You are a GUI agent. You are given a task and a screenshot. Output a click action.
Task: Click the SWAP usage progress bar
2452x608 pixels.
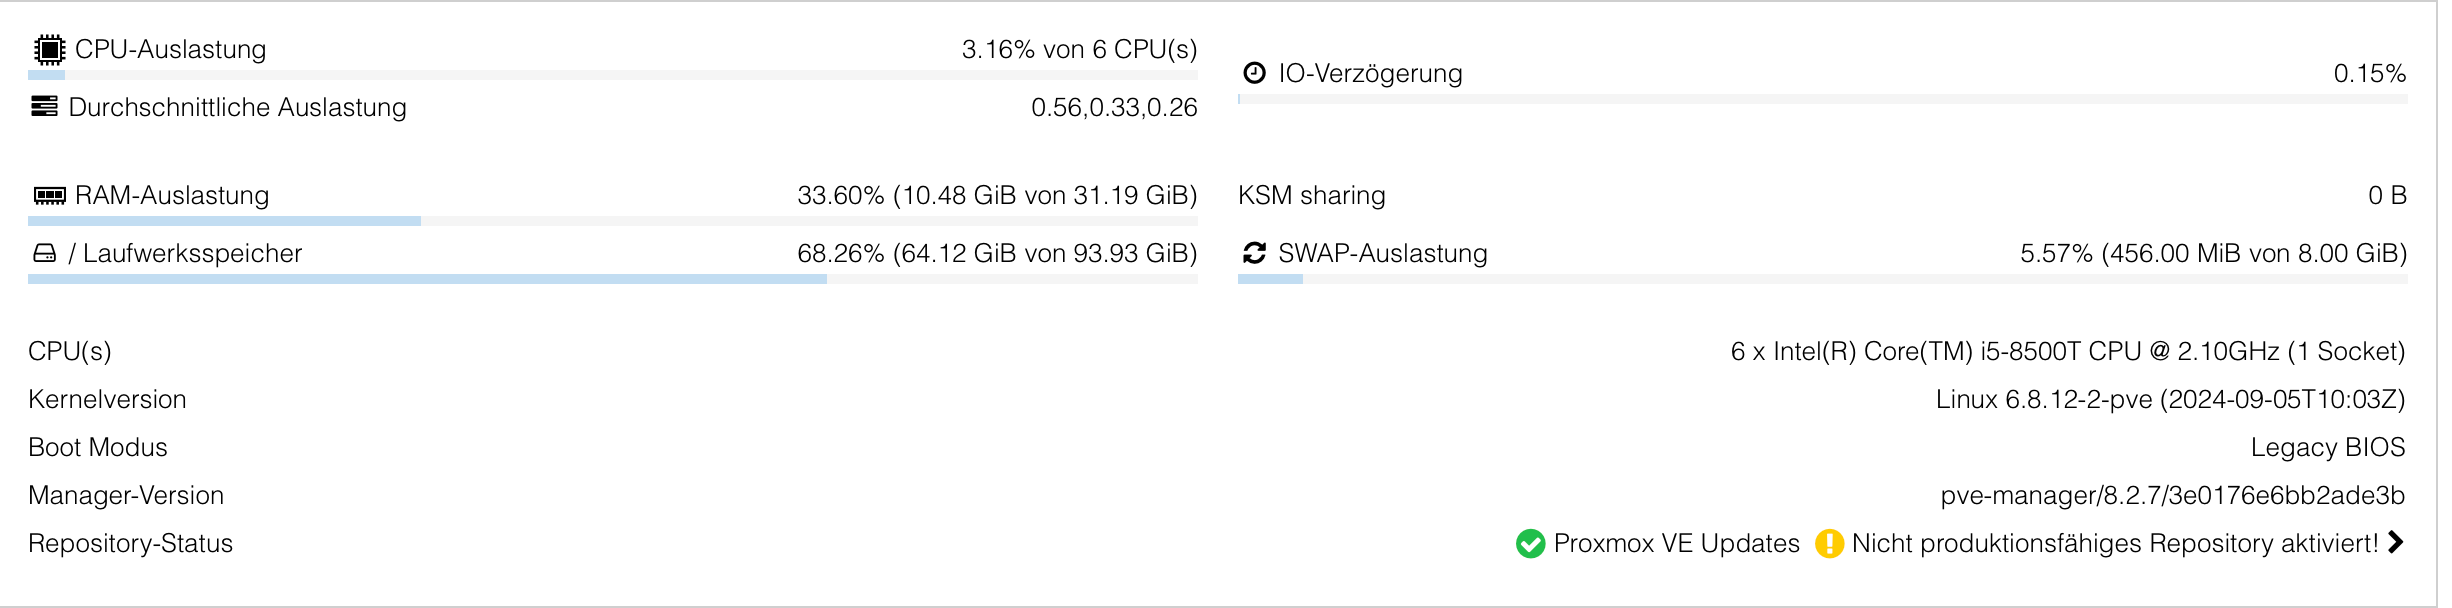tap(1822, 279)
